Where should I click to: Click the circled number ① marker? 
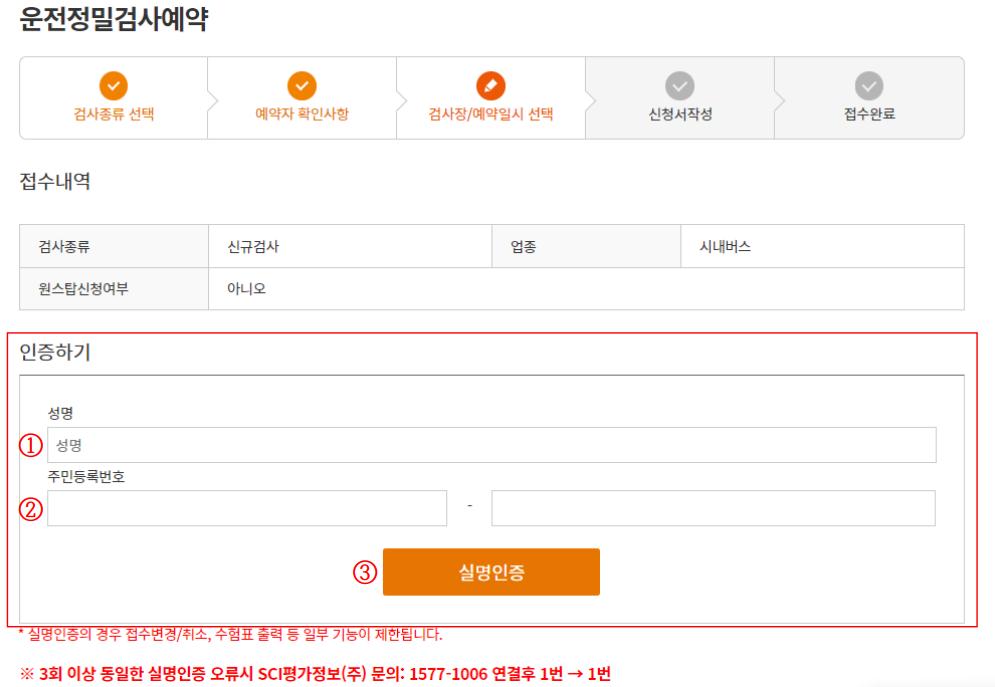click(x=30, y=445)
